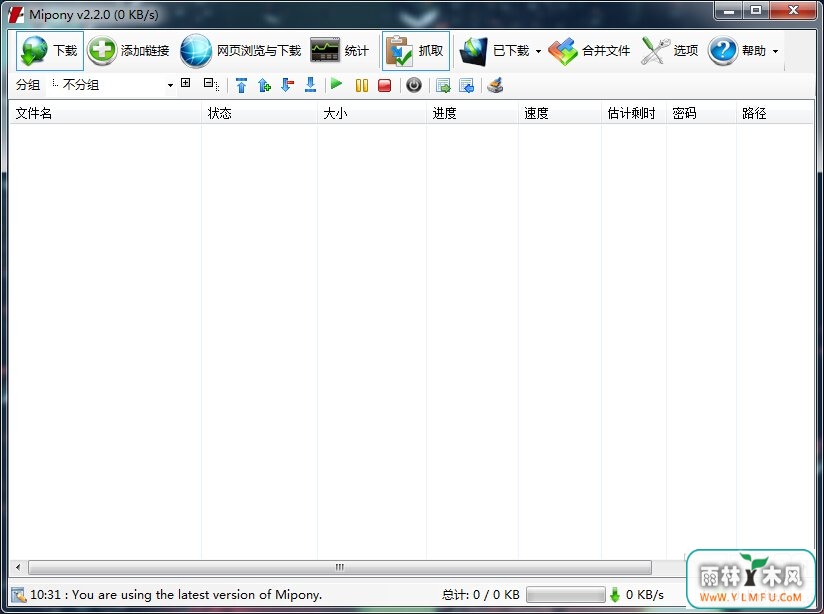This screenshot has height=614, width=824.
Task: Collapse all groups with minus icon
Action: (x=211, y=84)
